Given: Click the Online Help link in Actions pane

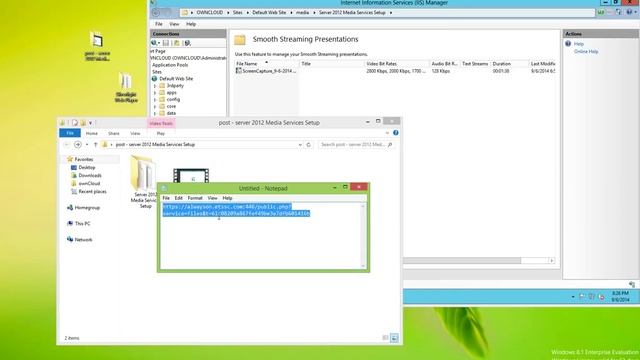Looking at the screenshot, I should click(586, 51).
